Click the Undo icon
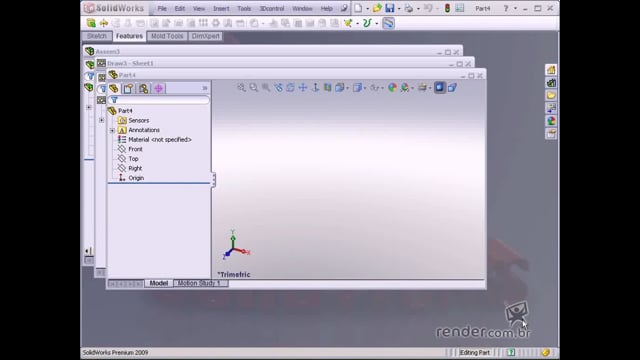 point(428,8)
